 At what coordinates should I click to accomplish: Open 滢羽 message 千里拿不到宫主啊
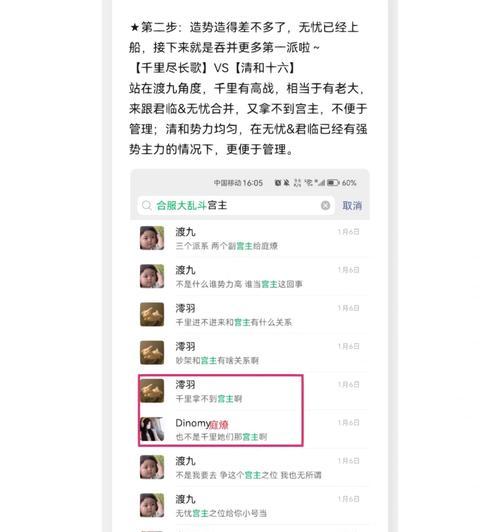pyautogui.click(x=250, y=391)
